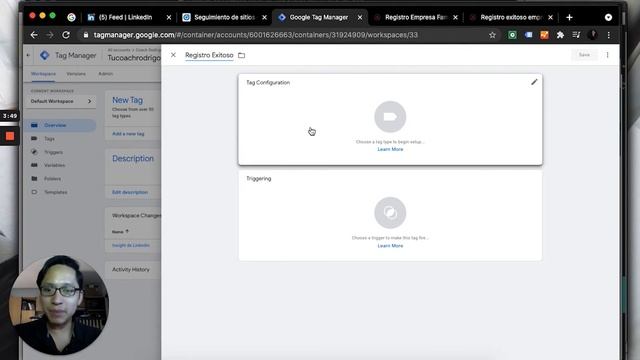Close the Registro Exitoso tag panel
Image resolution: width=640 pixels, height=360 pixels.
point(173,55)
